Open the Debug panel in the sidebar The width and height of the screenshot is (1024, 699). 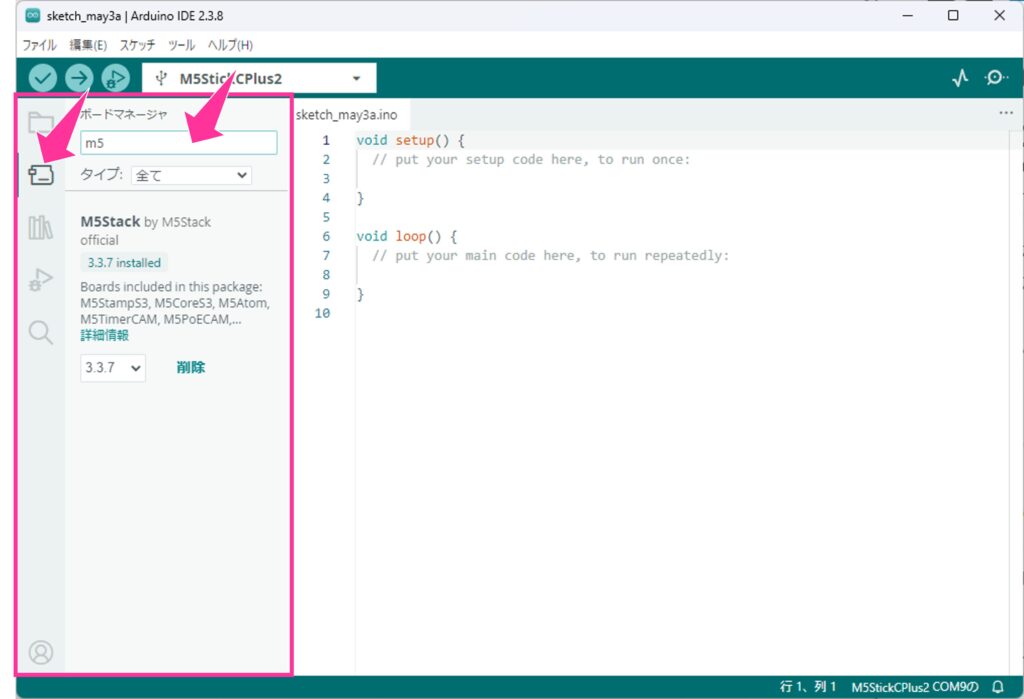[40, 280]
